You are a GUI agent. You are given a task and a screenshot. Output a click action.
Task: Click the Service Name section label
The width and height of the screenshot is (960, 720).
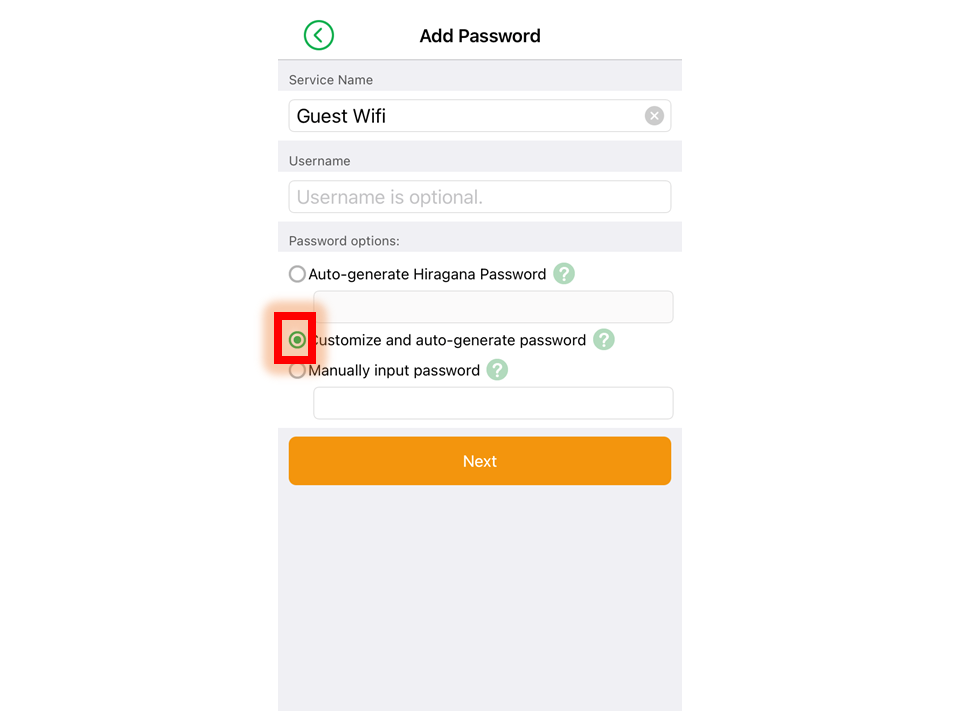331,80
